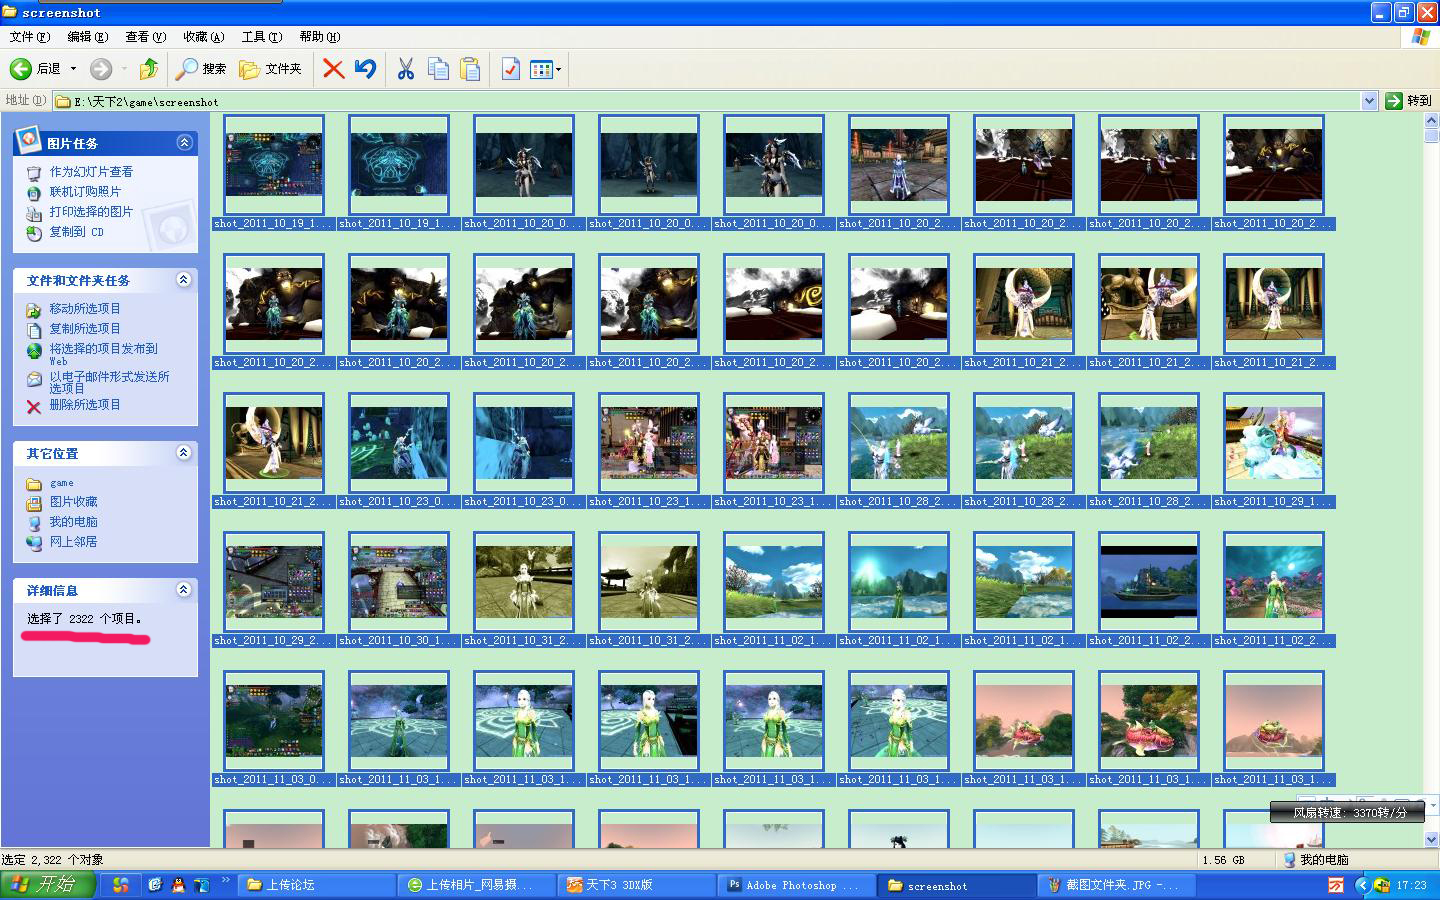
Task: Click the QQ penguin quick launch icon
Action: click(178, 885)
